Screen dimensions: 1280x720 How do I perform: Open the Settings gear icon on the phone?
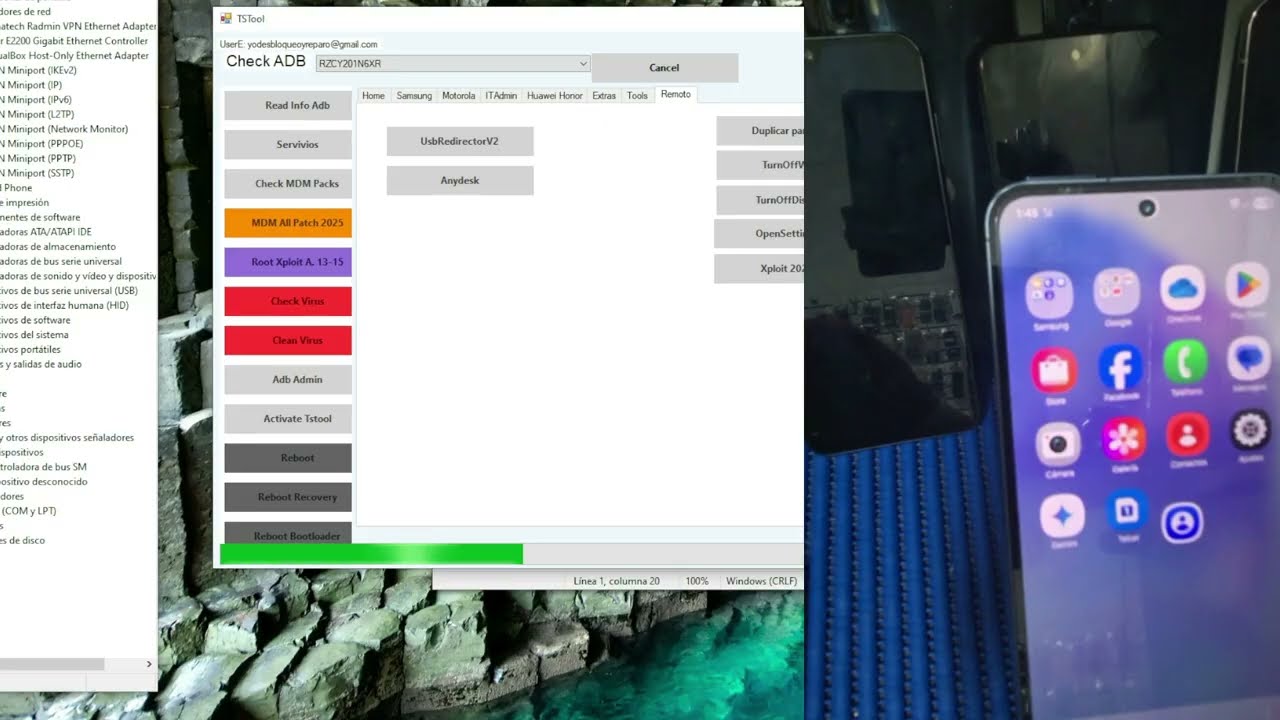coord(1250,431)
